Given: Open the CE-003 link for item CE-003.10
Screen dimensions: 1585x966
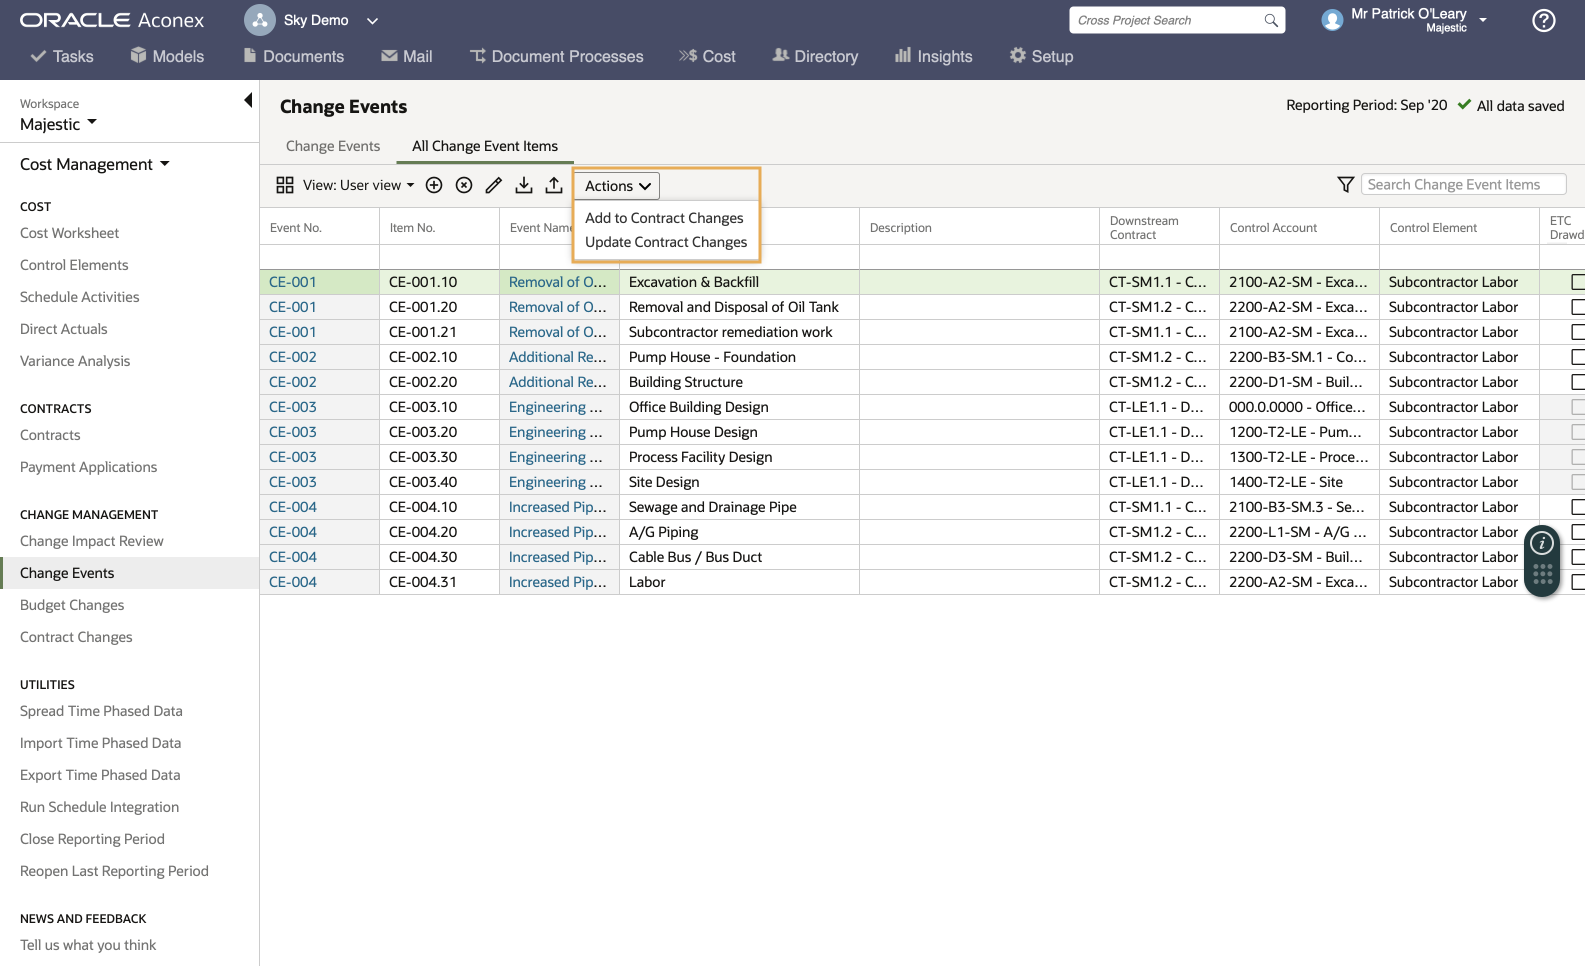Looking at the screenshot, I should click(x=292, y=407).
